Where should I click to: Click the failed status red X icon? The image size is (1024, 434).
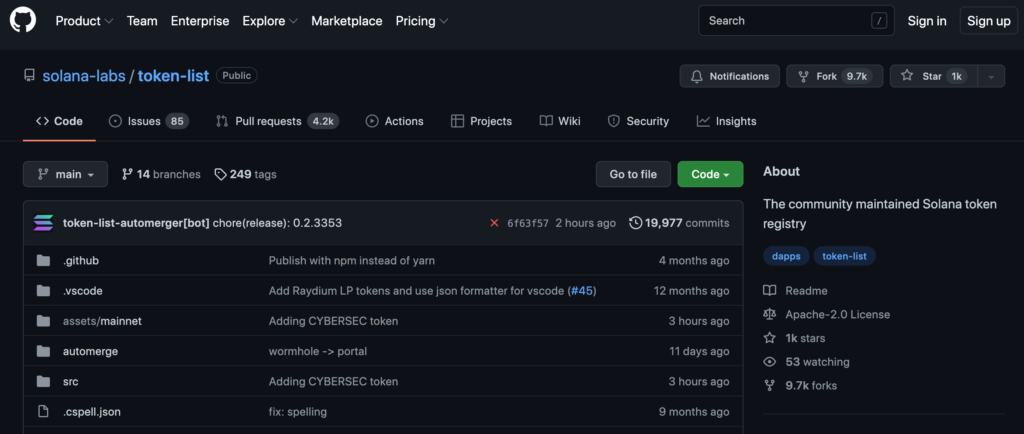pos(494,223)
